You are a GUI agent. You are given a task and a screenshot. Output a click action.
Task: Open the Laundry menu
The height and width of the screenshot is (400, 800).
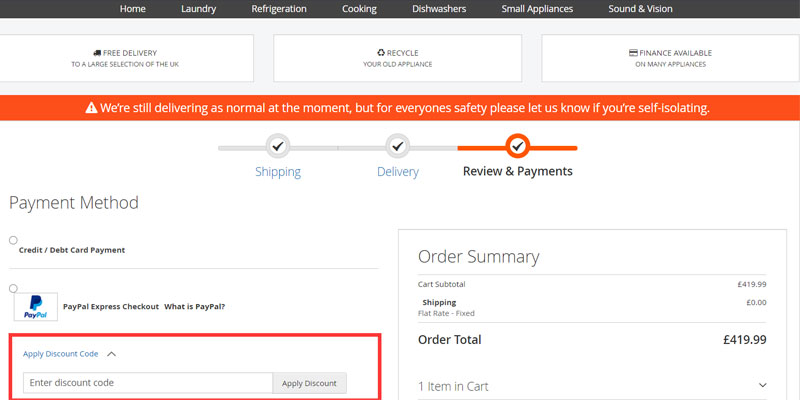pyautogui.click(x=198, y=9)
